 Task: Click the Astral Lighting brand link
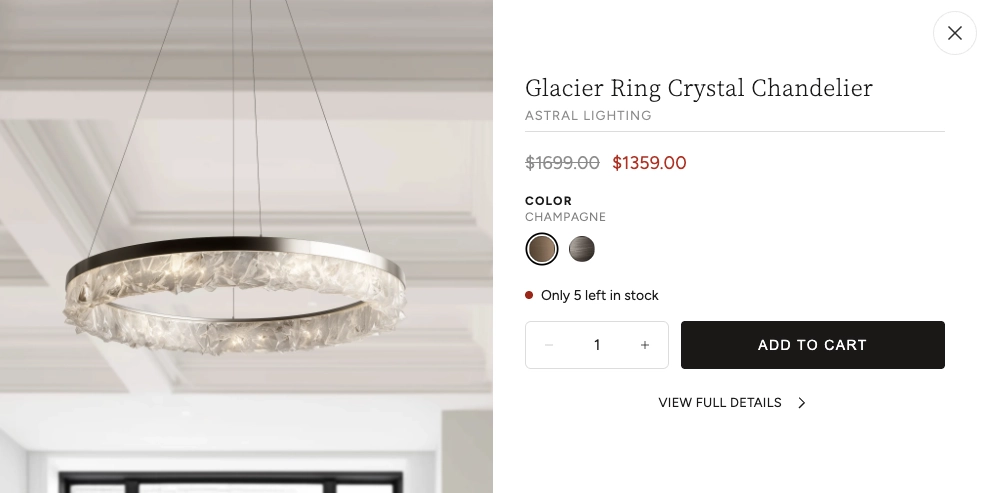(588, 116)
